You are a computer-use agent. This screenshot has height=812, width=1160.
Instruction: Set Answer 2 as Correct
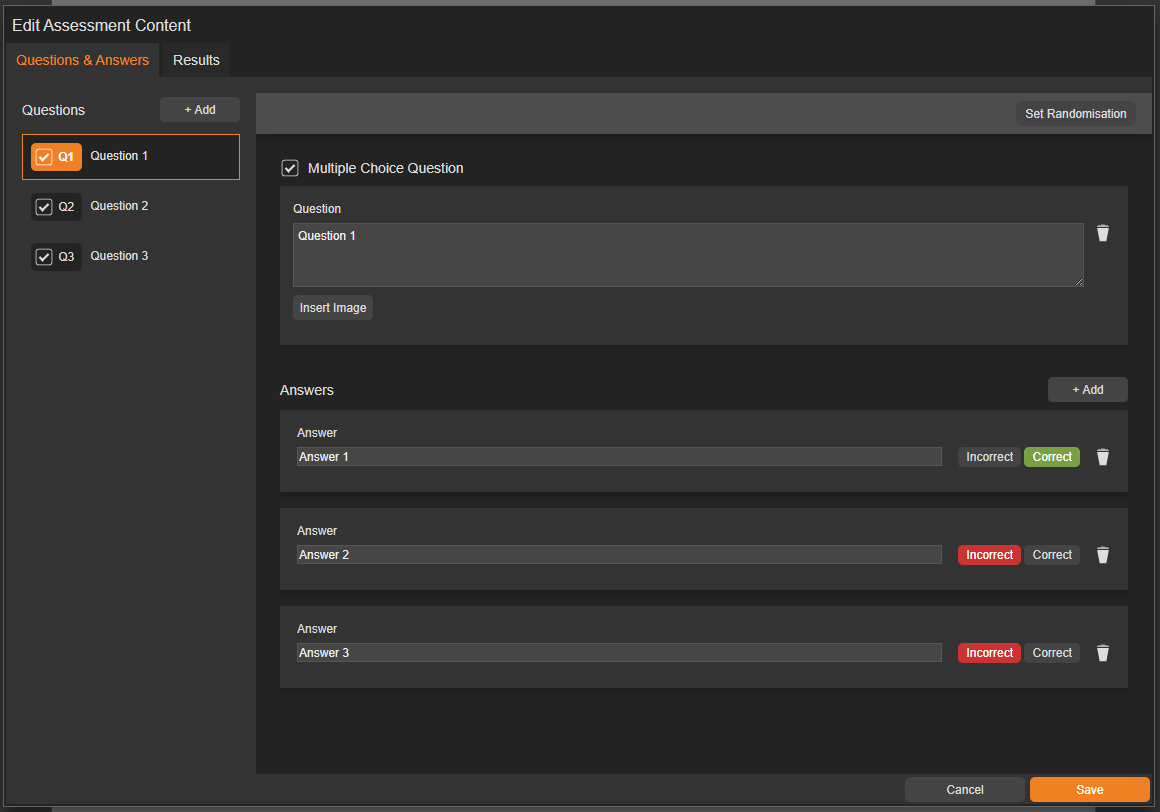[x=1052, y=555]
